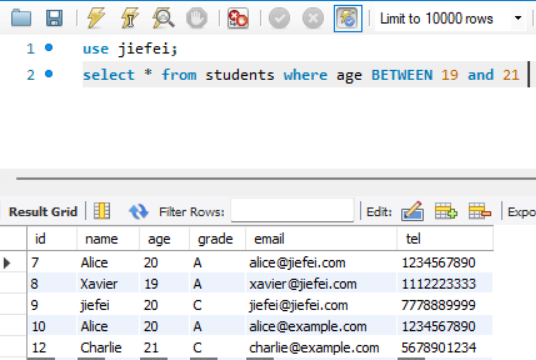Screen dimensions: 536x360
Task: Toggle stop-on-error execution icon
Action: (238, 18)
